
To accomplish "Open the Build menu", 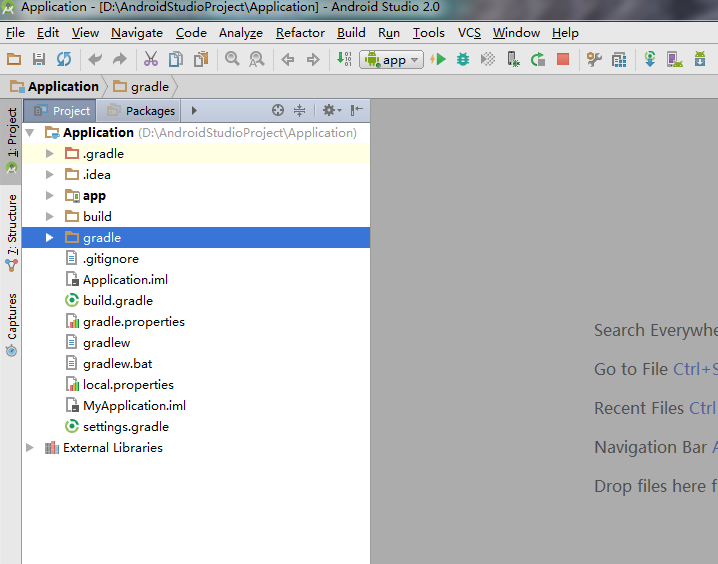I will pos(351,33).
